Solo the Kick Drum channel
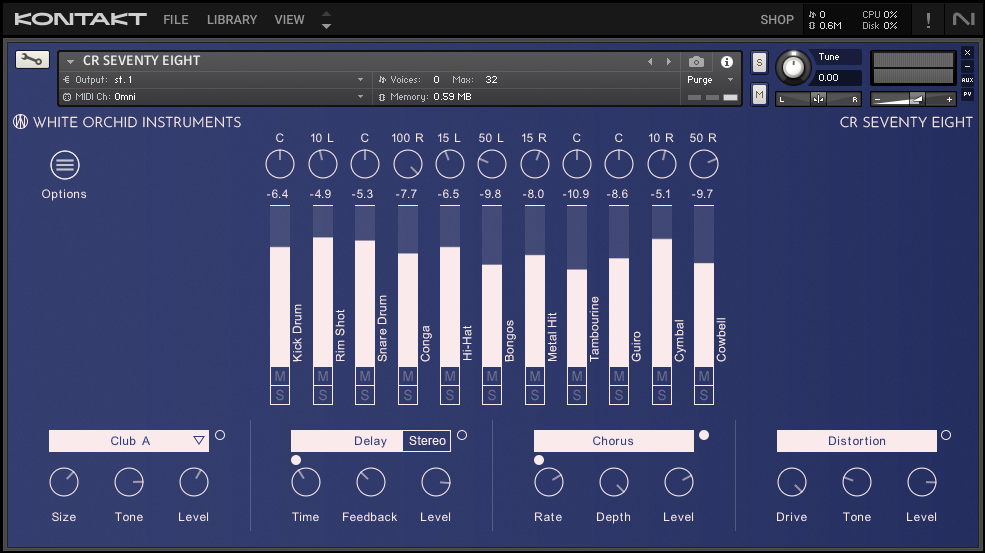The height and width of the screenshot is (553, 985). pos(280,395)
